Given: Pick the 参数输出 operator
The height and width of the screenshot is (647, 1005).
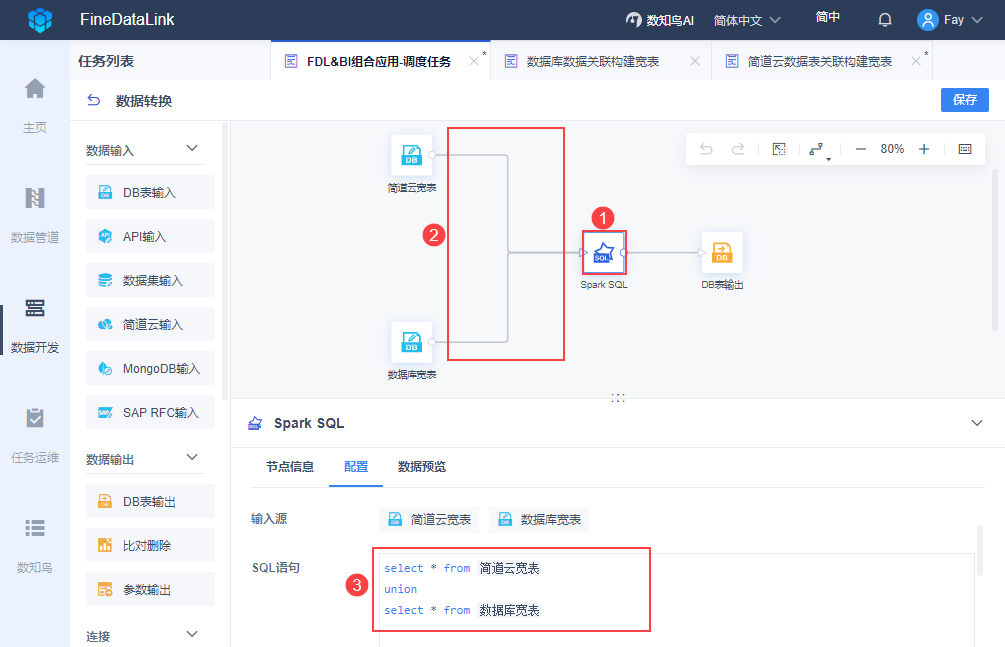Looking at the screenshot, I should point(150,589).
